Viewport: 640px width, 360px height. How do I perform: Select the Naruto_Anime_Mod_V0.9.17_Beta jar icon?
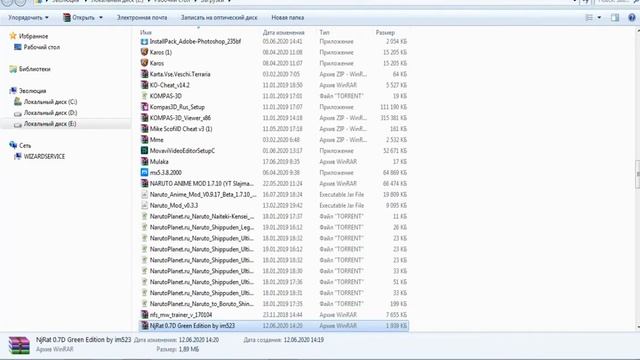coord(144,195)
